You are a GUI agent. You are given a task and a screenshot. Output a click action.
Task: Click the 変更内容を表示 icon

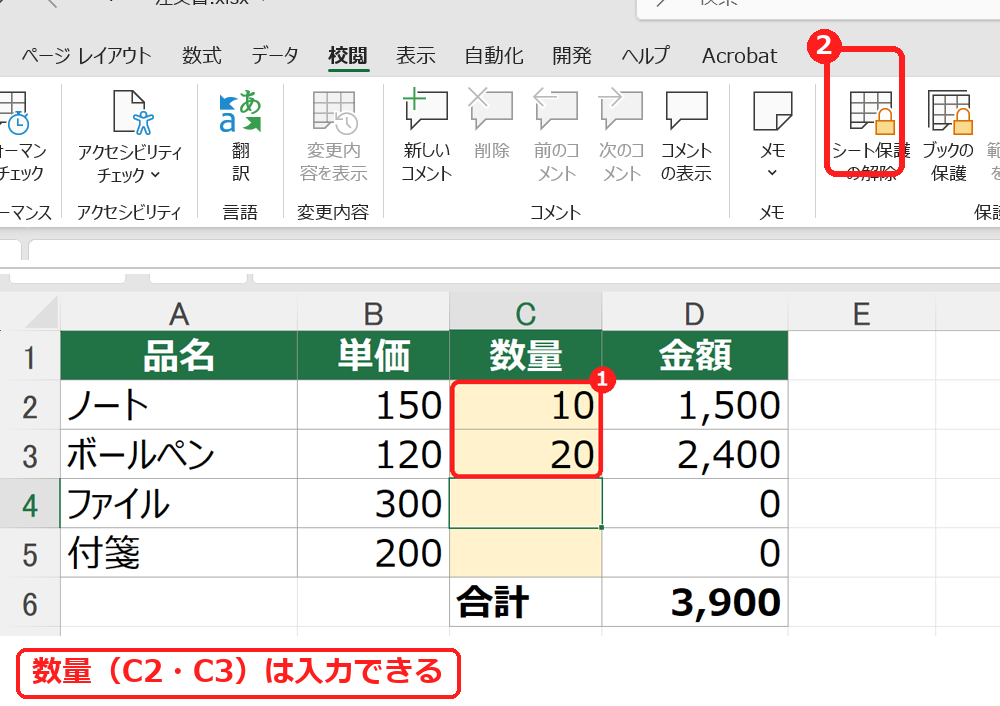334,112
